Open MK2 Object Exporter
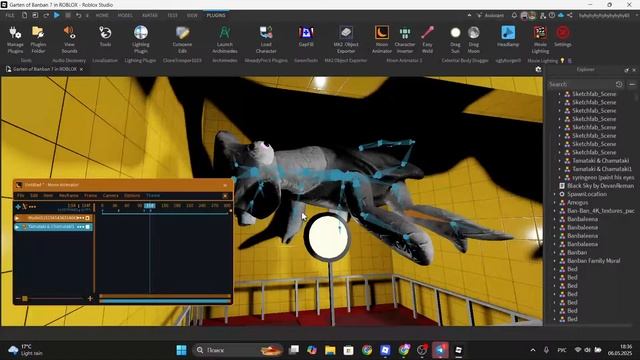 coord(346,39)
